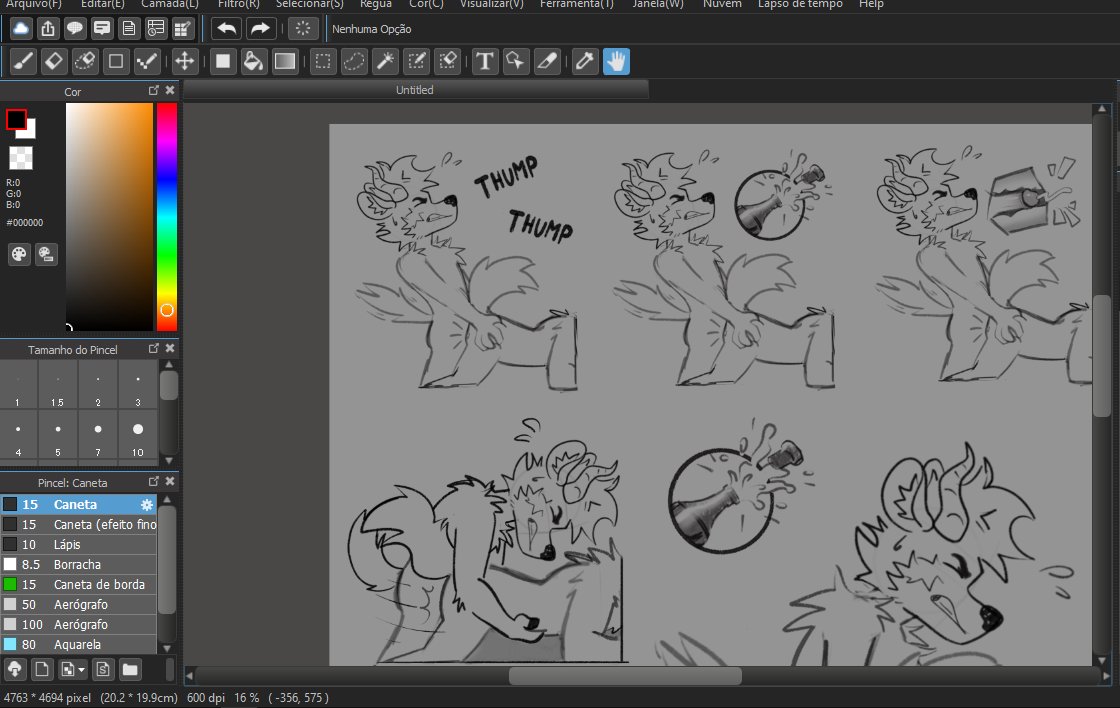1120x708 pixels.
Task: Pick a color in saturation square
Action: 109,216
